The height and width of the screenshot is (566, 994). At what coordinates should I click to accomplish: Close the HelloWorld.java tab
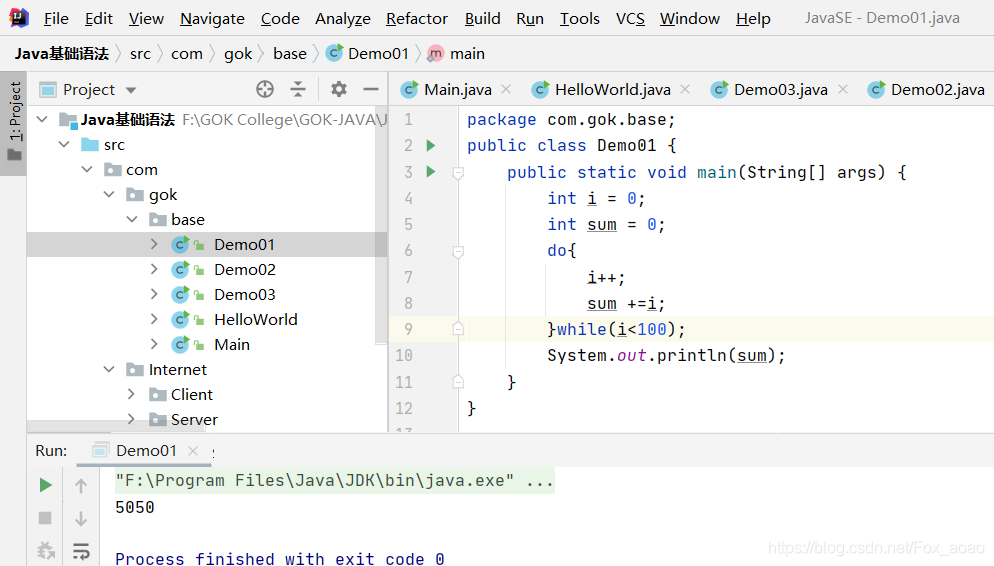685,89
